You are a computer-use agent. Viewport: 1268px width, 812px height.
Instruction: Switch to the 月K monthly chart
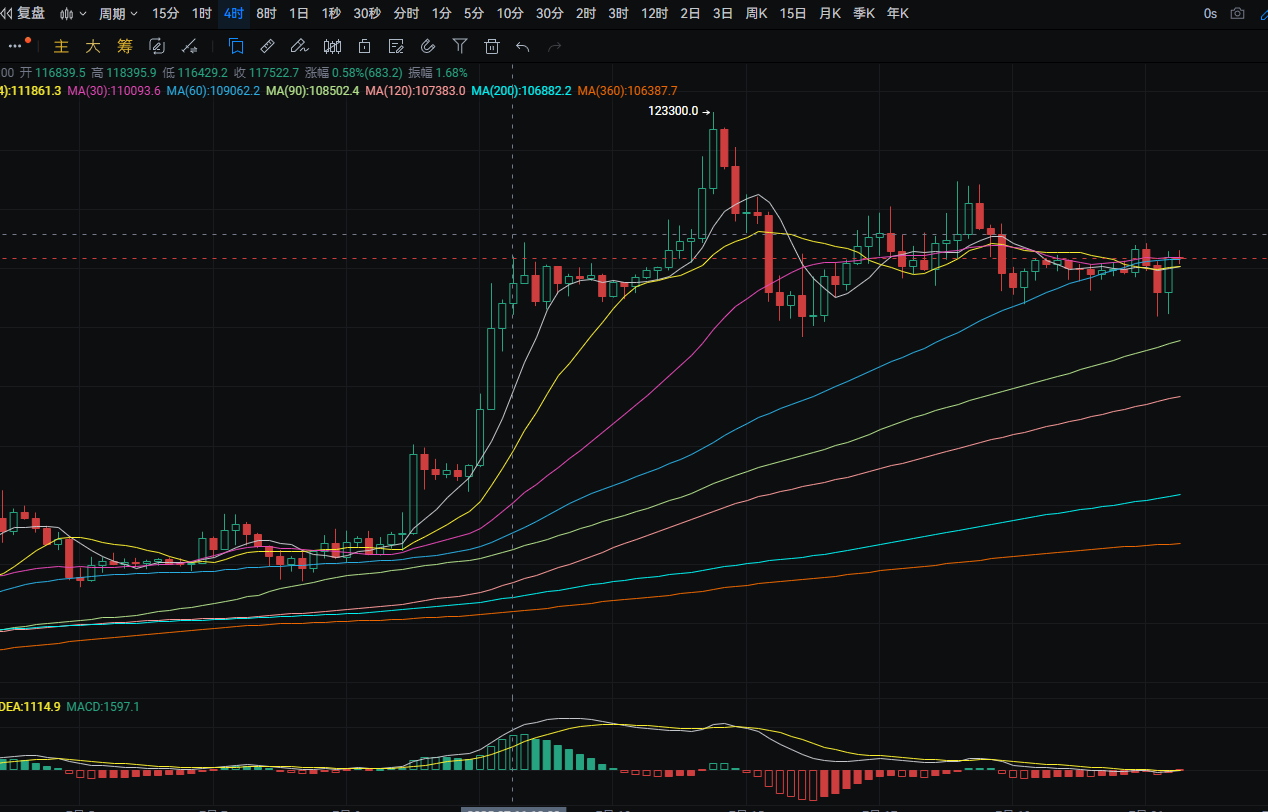coord(830,14)
